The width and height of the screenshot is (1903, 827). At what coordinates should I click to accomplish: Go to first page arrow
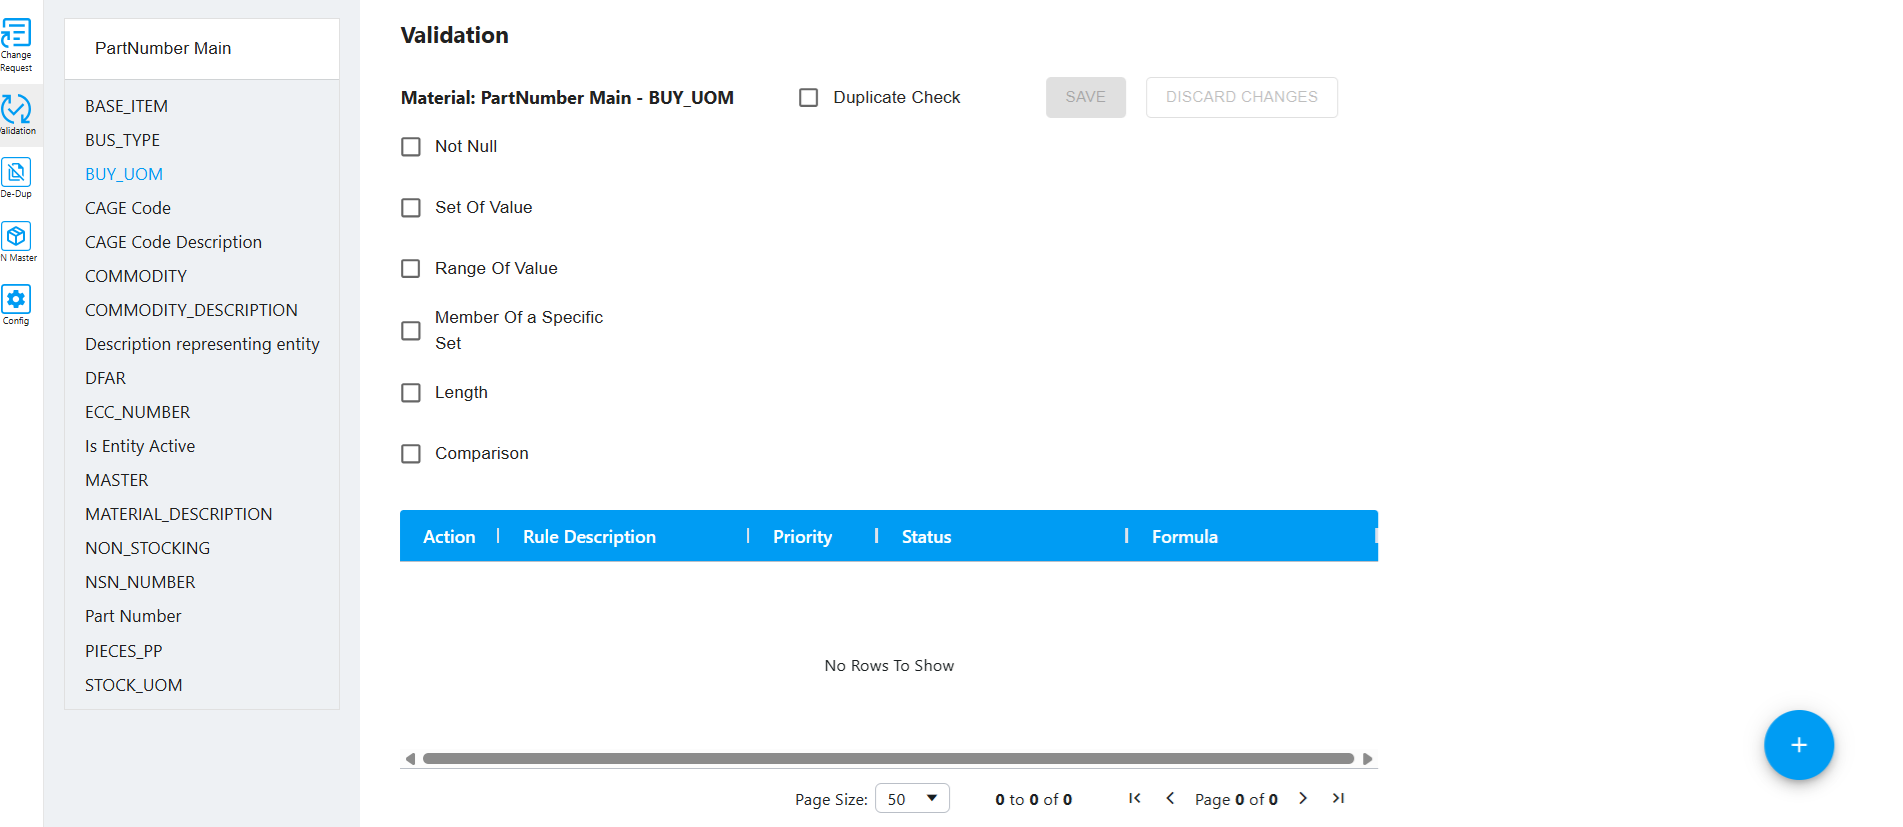coord(1134,798)
